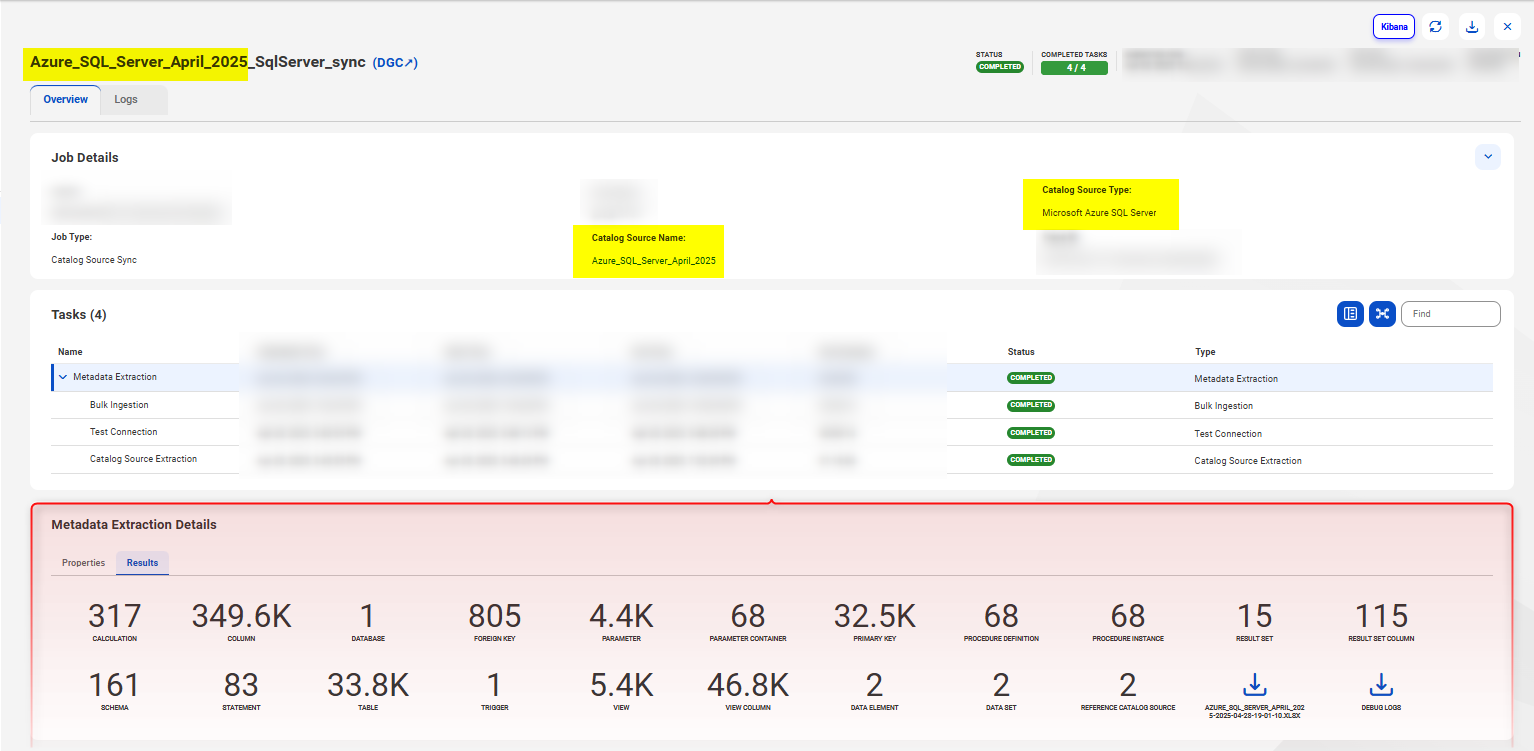Click the 32.5K Primary Key count
1534x751 pixels.
[875, 616]
